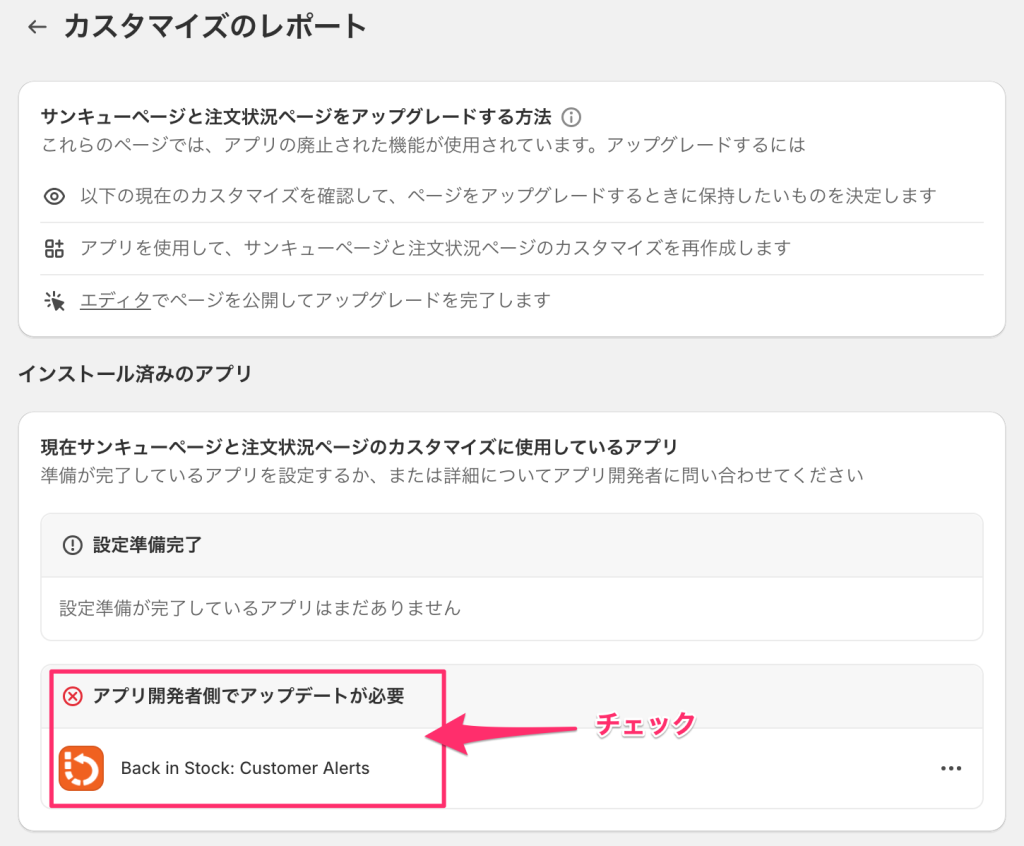
Task: Open the info tooltip next to upgrade heading
Action: [570, 117]
